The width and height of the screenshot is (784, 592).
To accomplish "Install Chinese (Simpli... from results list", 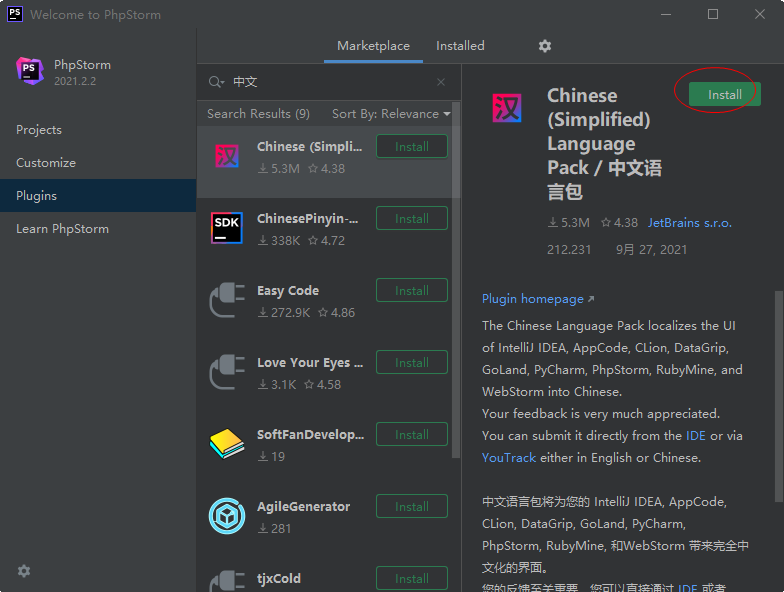I will click(x=412, y=146).
